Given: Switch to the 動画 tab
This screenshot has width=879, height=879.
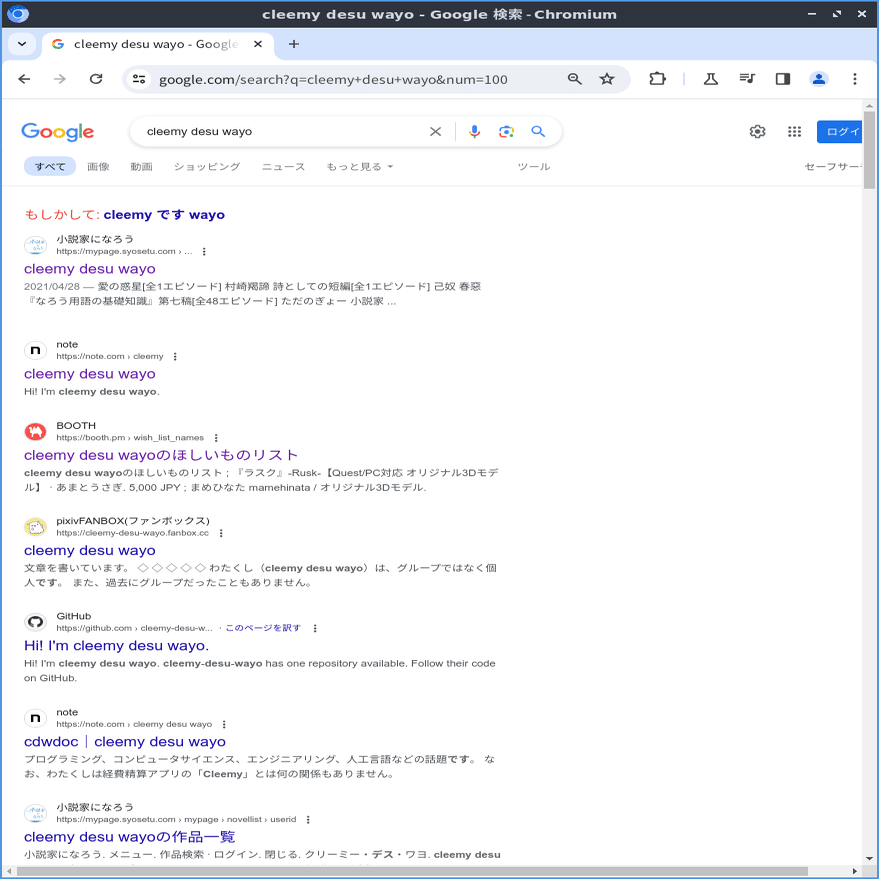Looking at the screenshot, I should (x=141, y=166).
